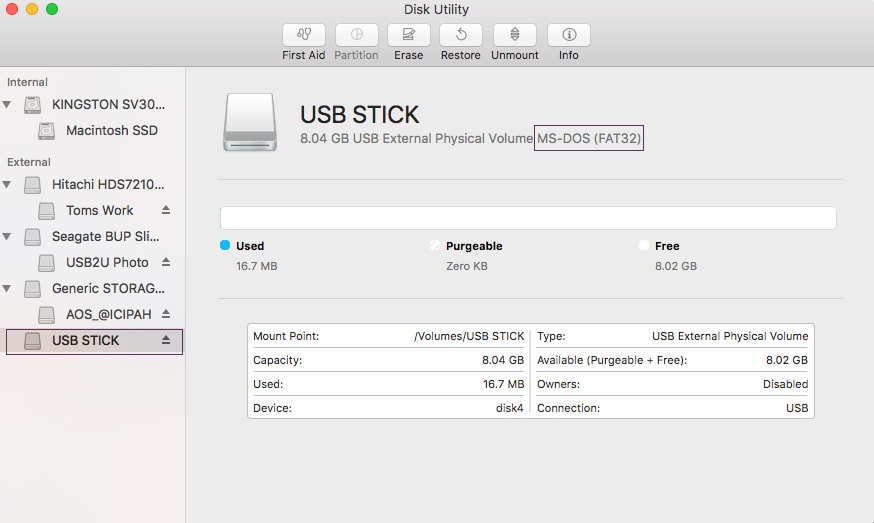Screen dimensions: 874x523
Task: Click the striped Purgeable legend dot
Action: point(435,245)
